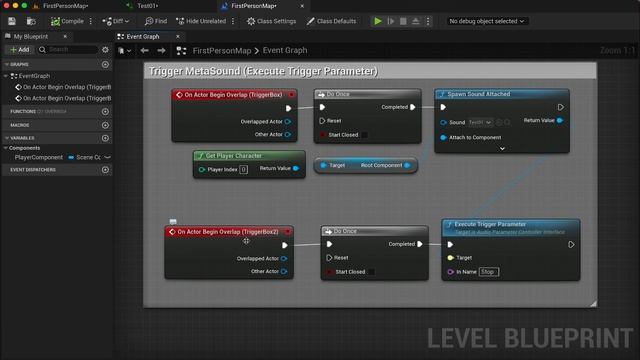Image resolution: width=640 pixels, height=360 pixels.
Task: Select the My Blueprint panel tab
Action: [x=31, y=36]
